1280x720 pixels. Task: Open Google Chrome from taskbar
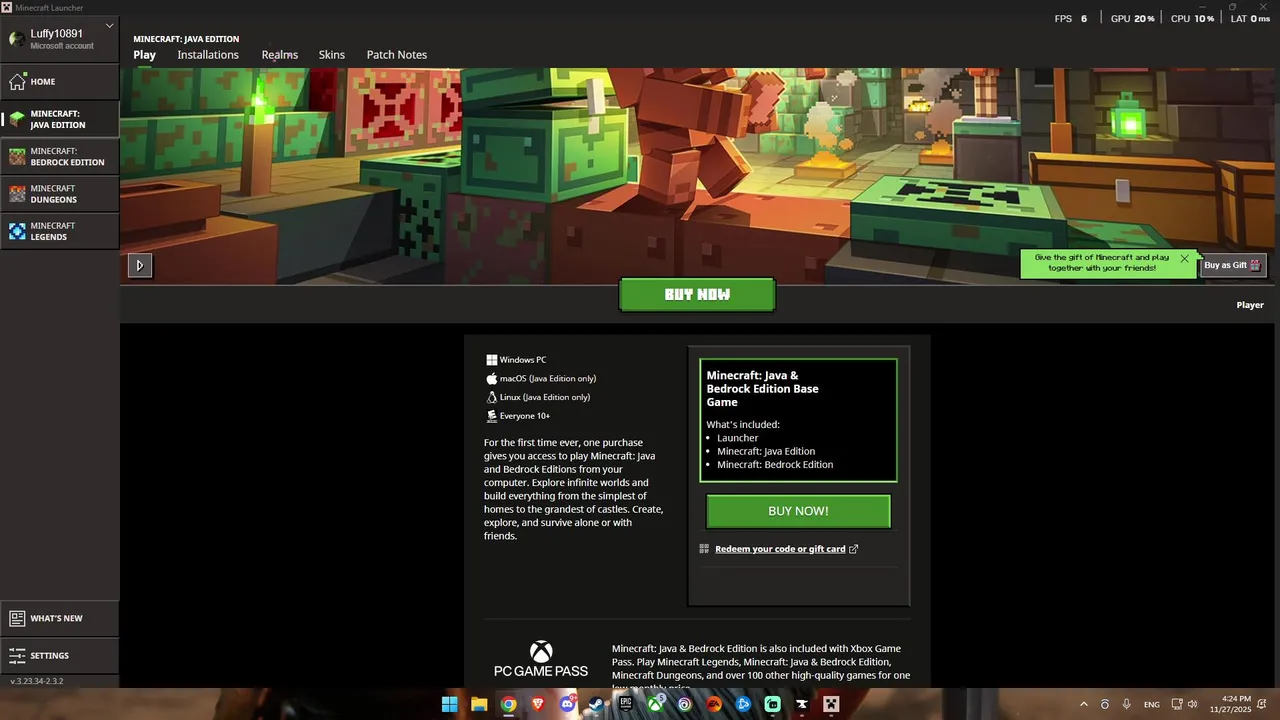508,704
